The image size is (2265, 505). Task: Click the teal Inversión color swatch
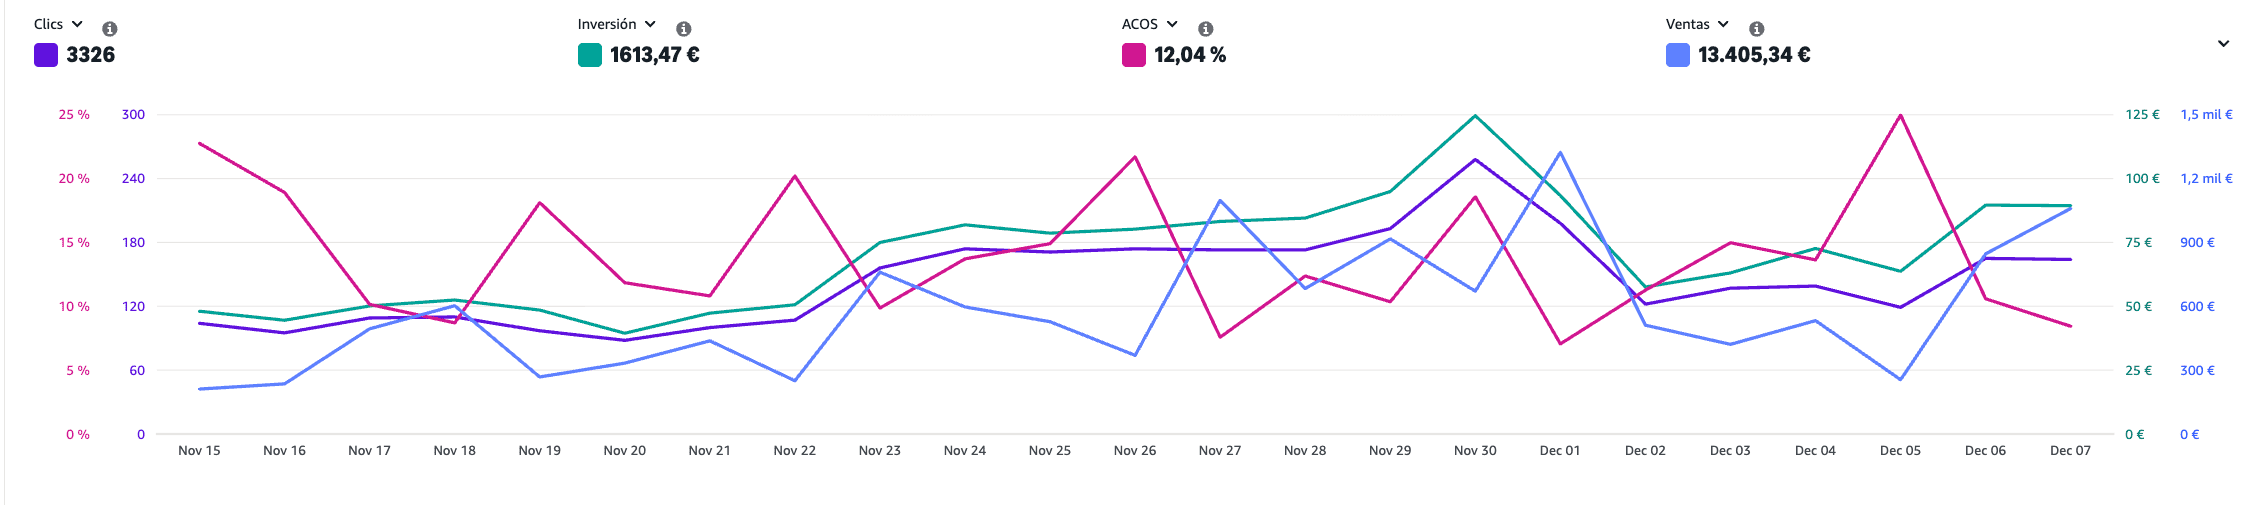pos(590,55)
